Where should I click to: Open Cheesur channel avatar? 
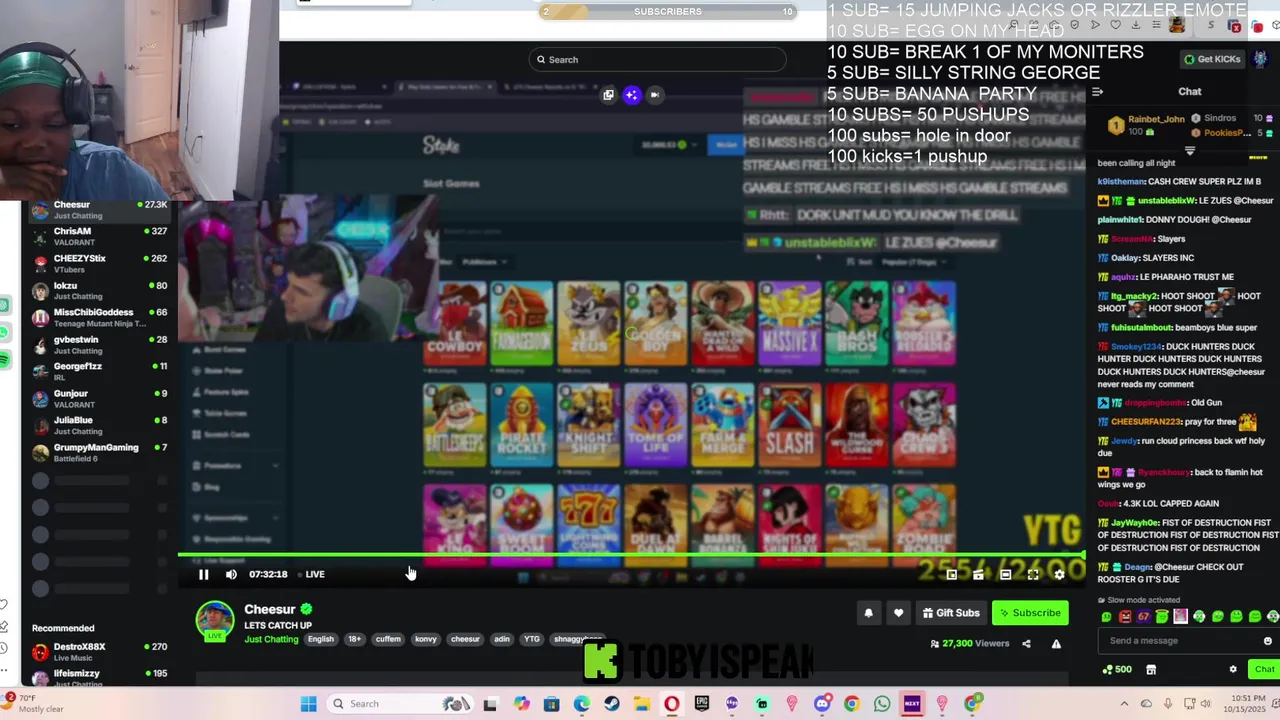pos(215,620)
